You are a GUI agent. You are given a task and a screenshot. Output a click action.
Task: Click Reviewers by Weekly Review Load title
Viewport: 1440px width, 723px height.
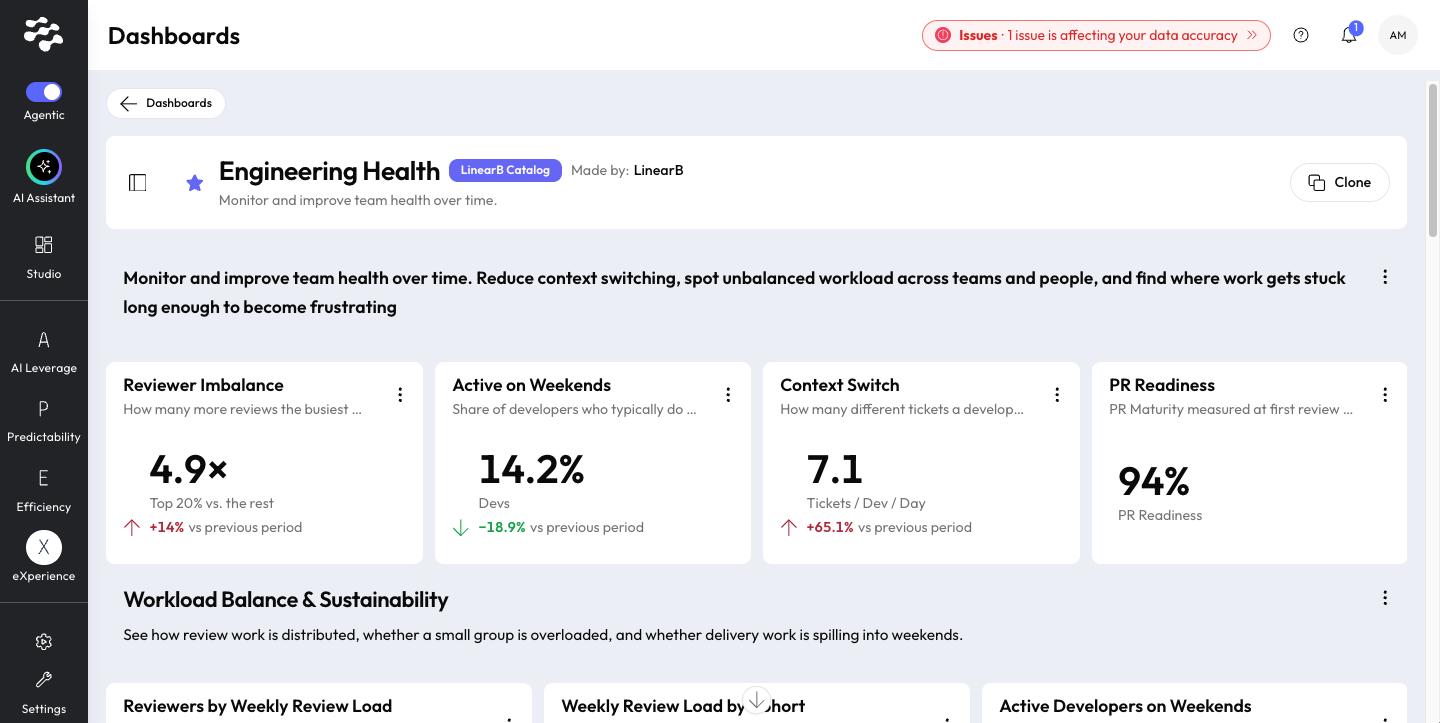258,706
